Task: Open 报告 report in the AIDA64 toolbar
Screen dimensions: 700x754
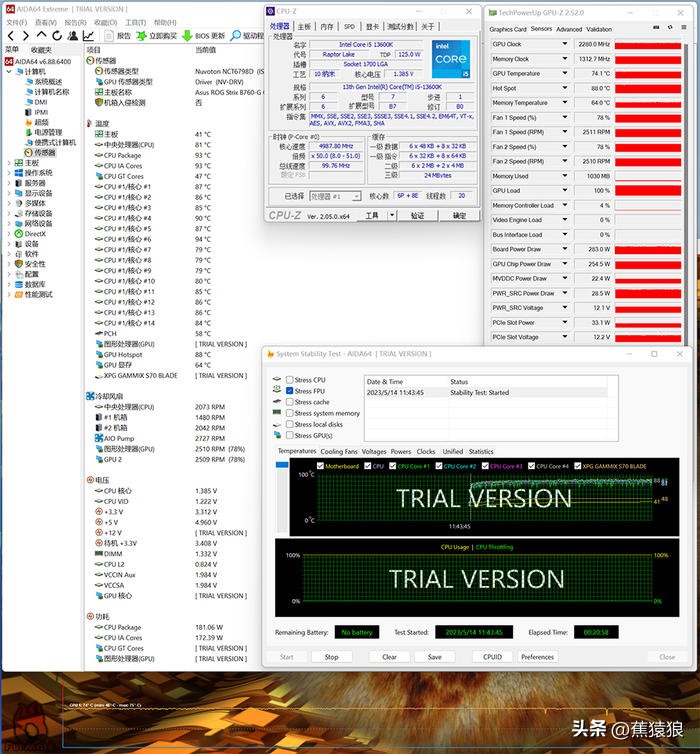Action: [x=118, y=36]
